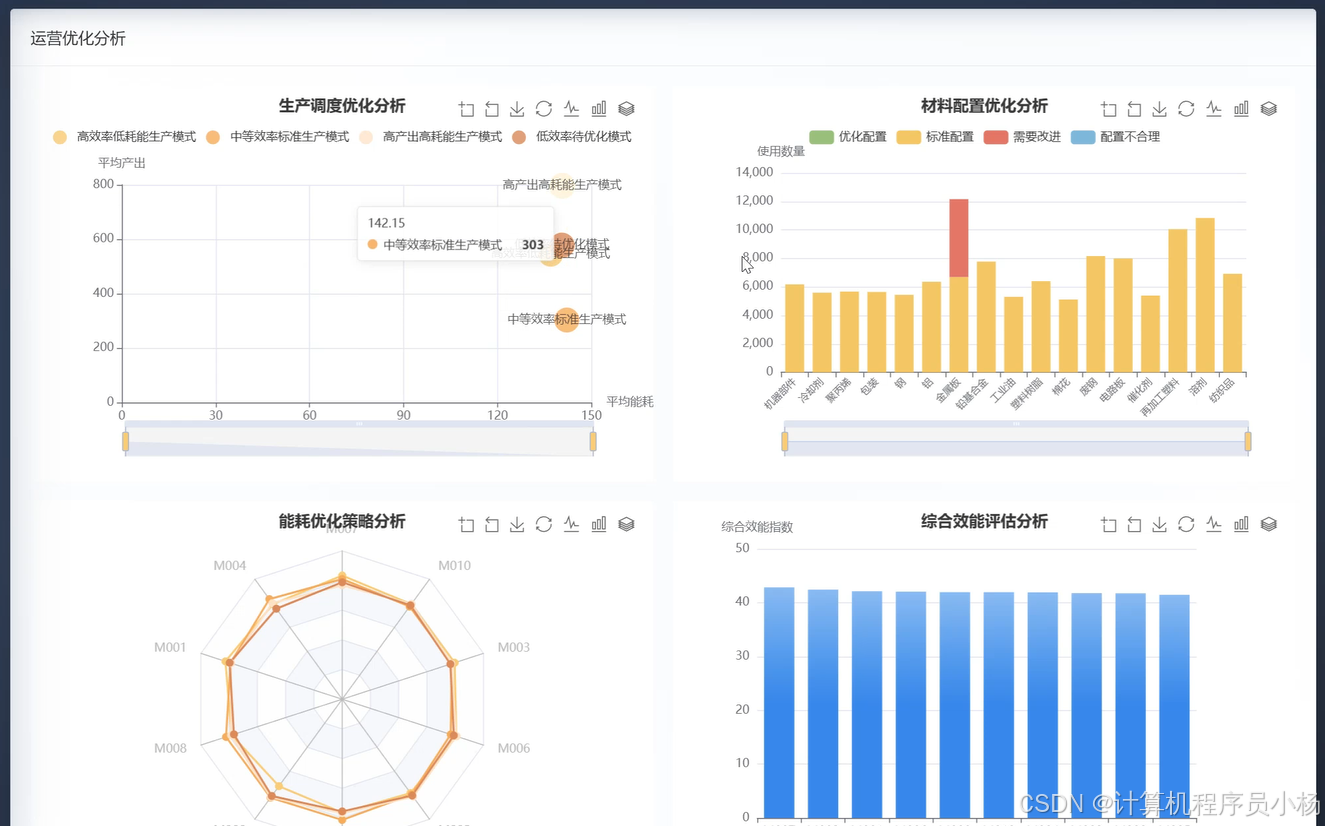Undo zoom in 能耗优化策略分析 toolbox
The height and width of the screenshot is (826, 1325).
491,525
